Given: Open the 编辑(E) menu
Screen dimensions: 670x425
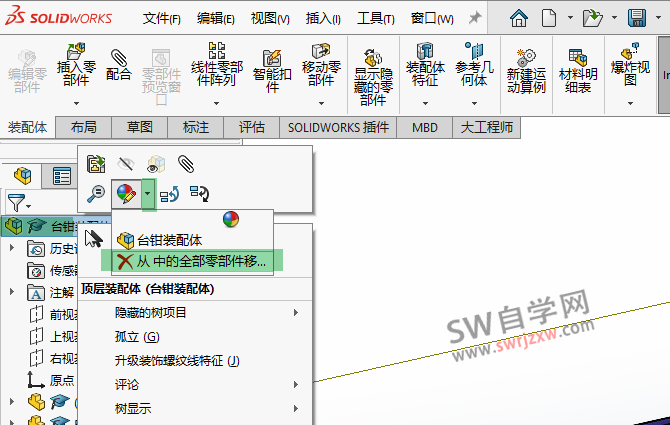Looking at the screenshot, I should point(216,18).
